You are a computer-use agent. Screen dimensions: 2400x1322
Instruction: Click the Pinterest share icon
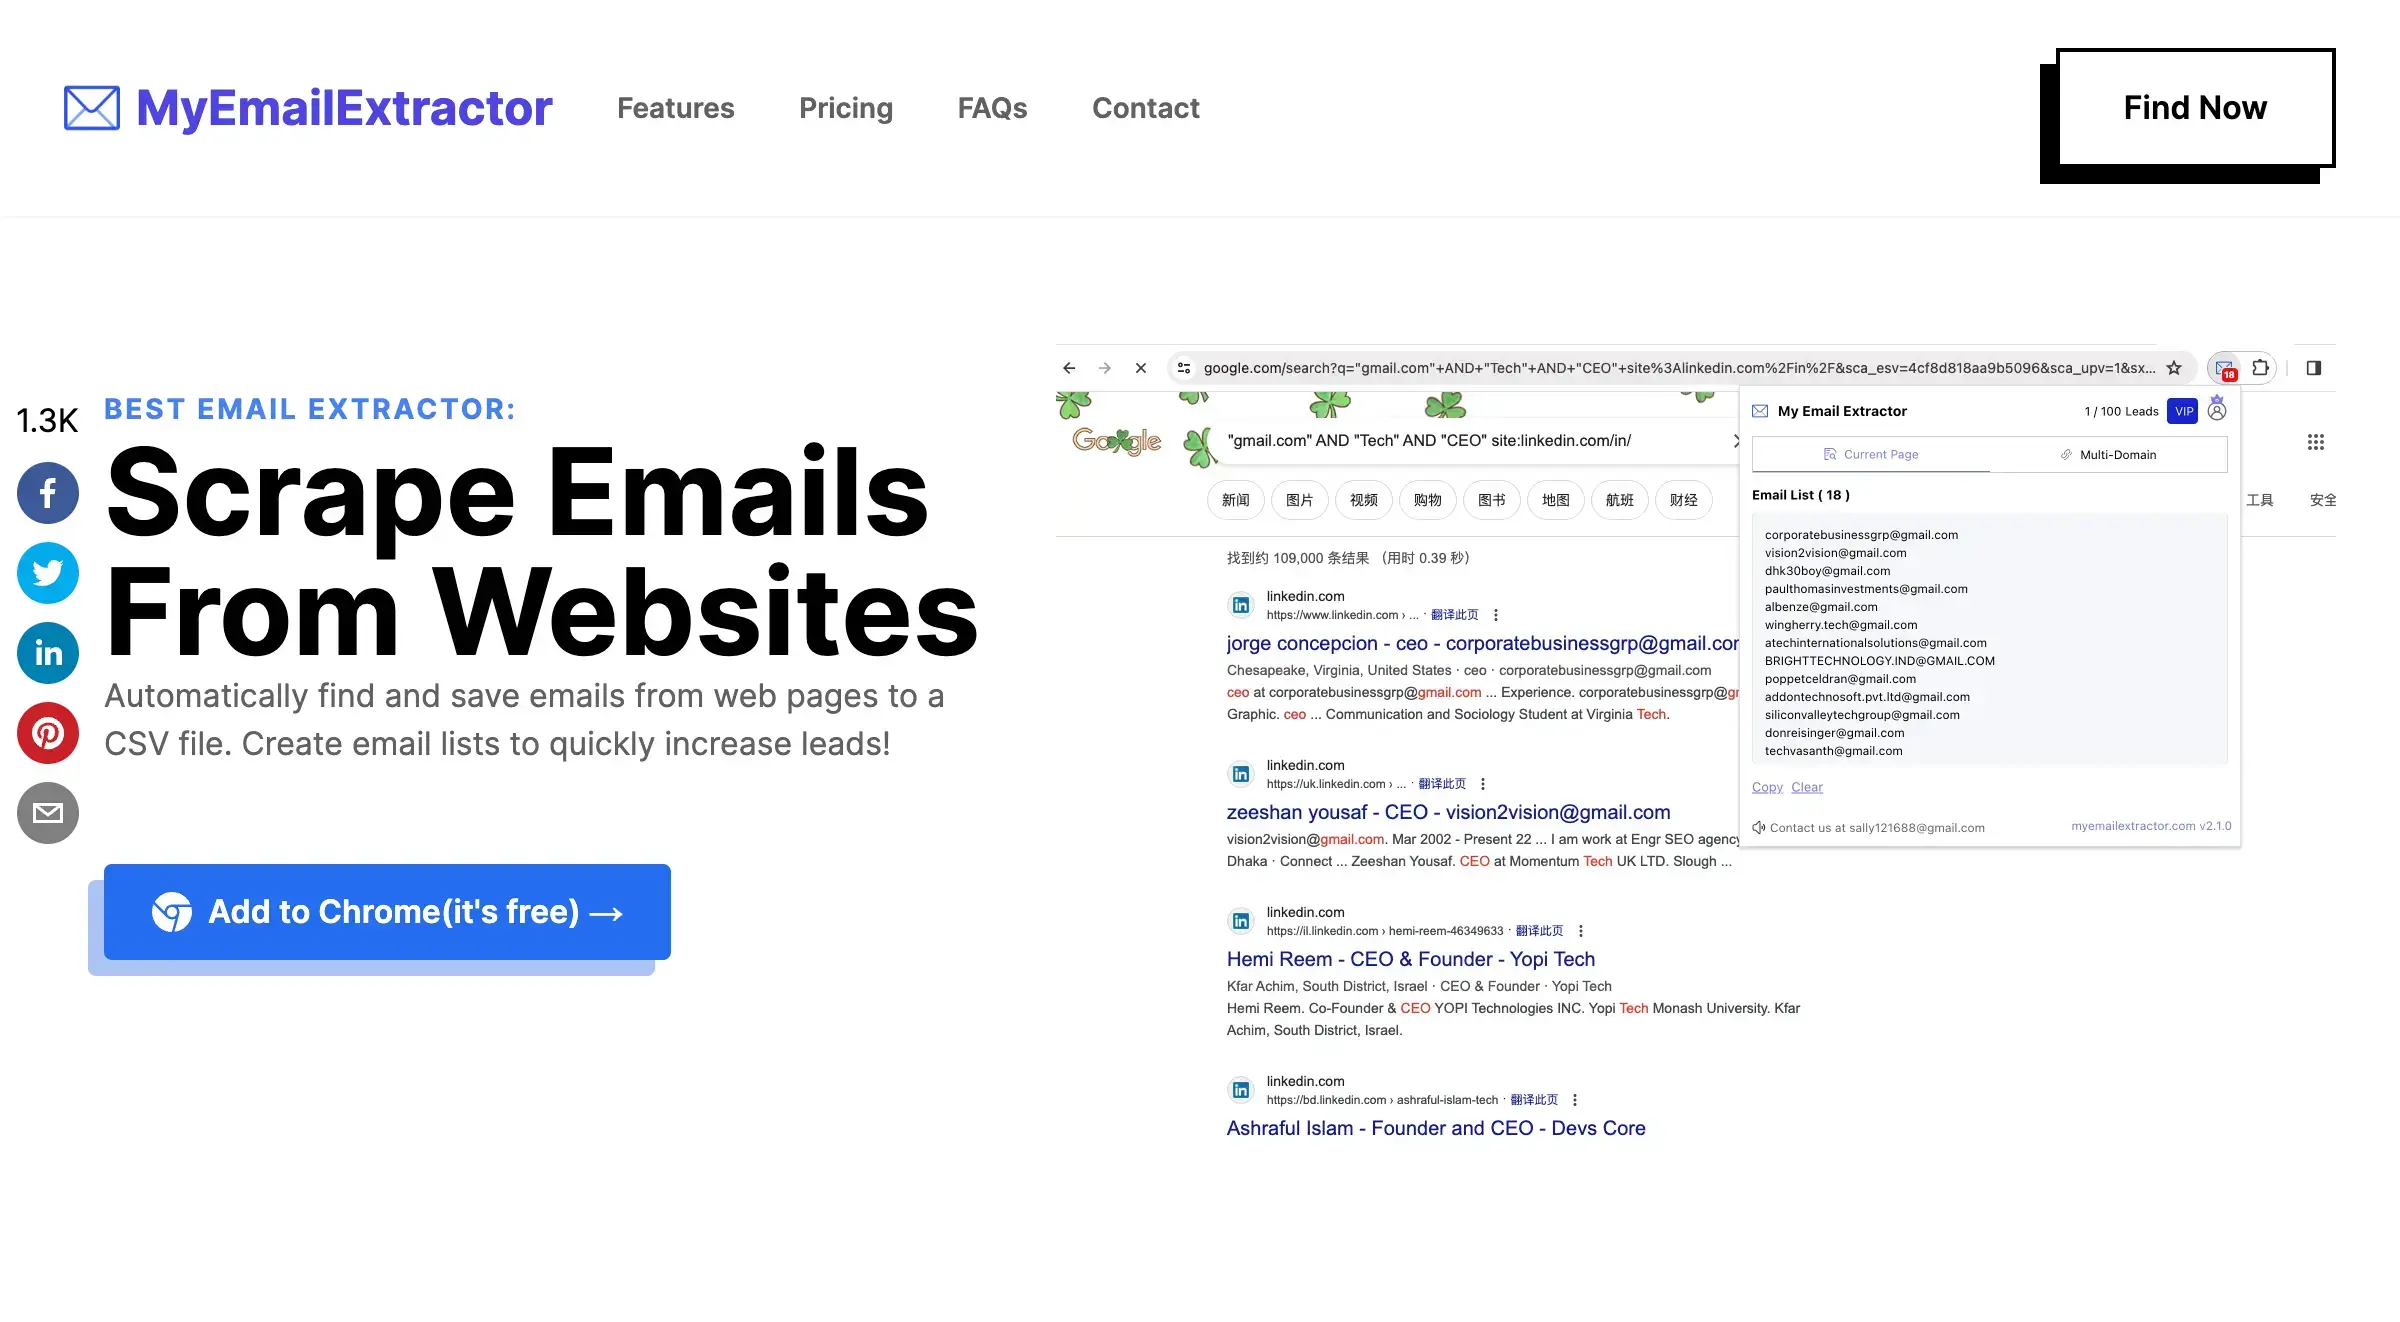point(49,733)
